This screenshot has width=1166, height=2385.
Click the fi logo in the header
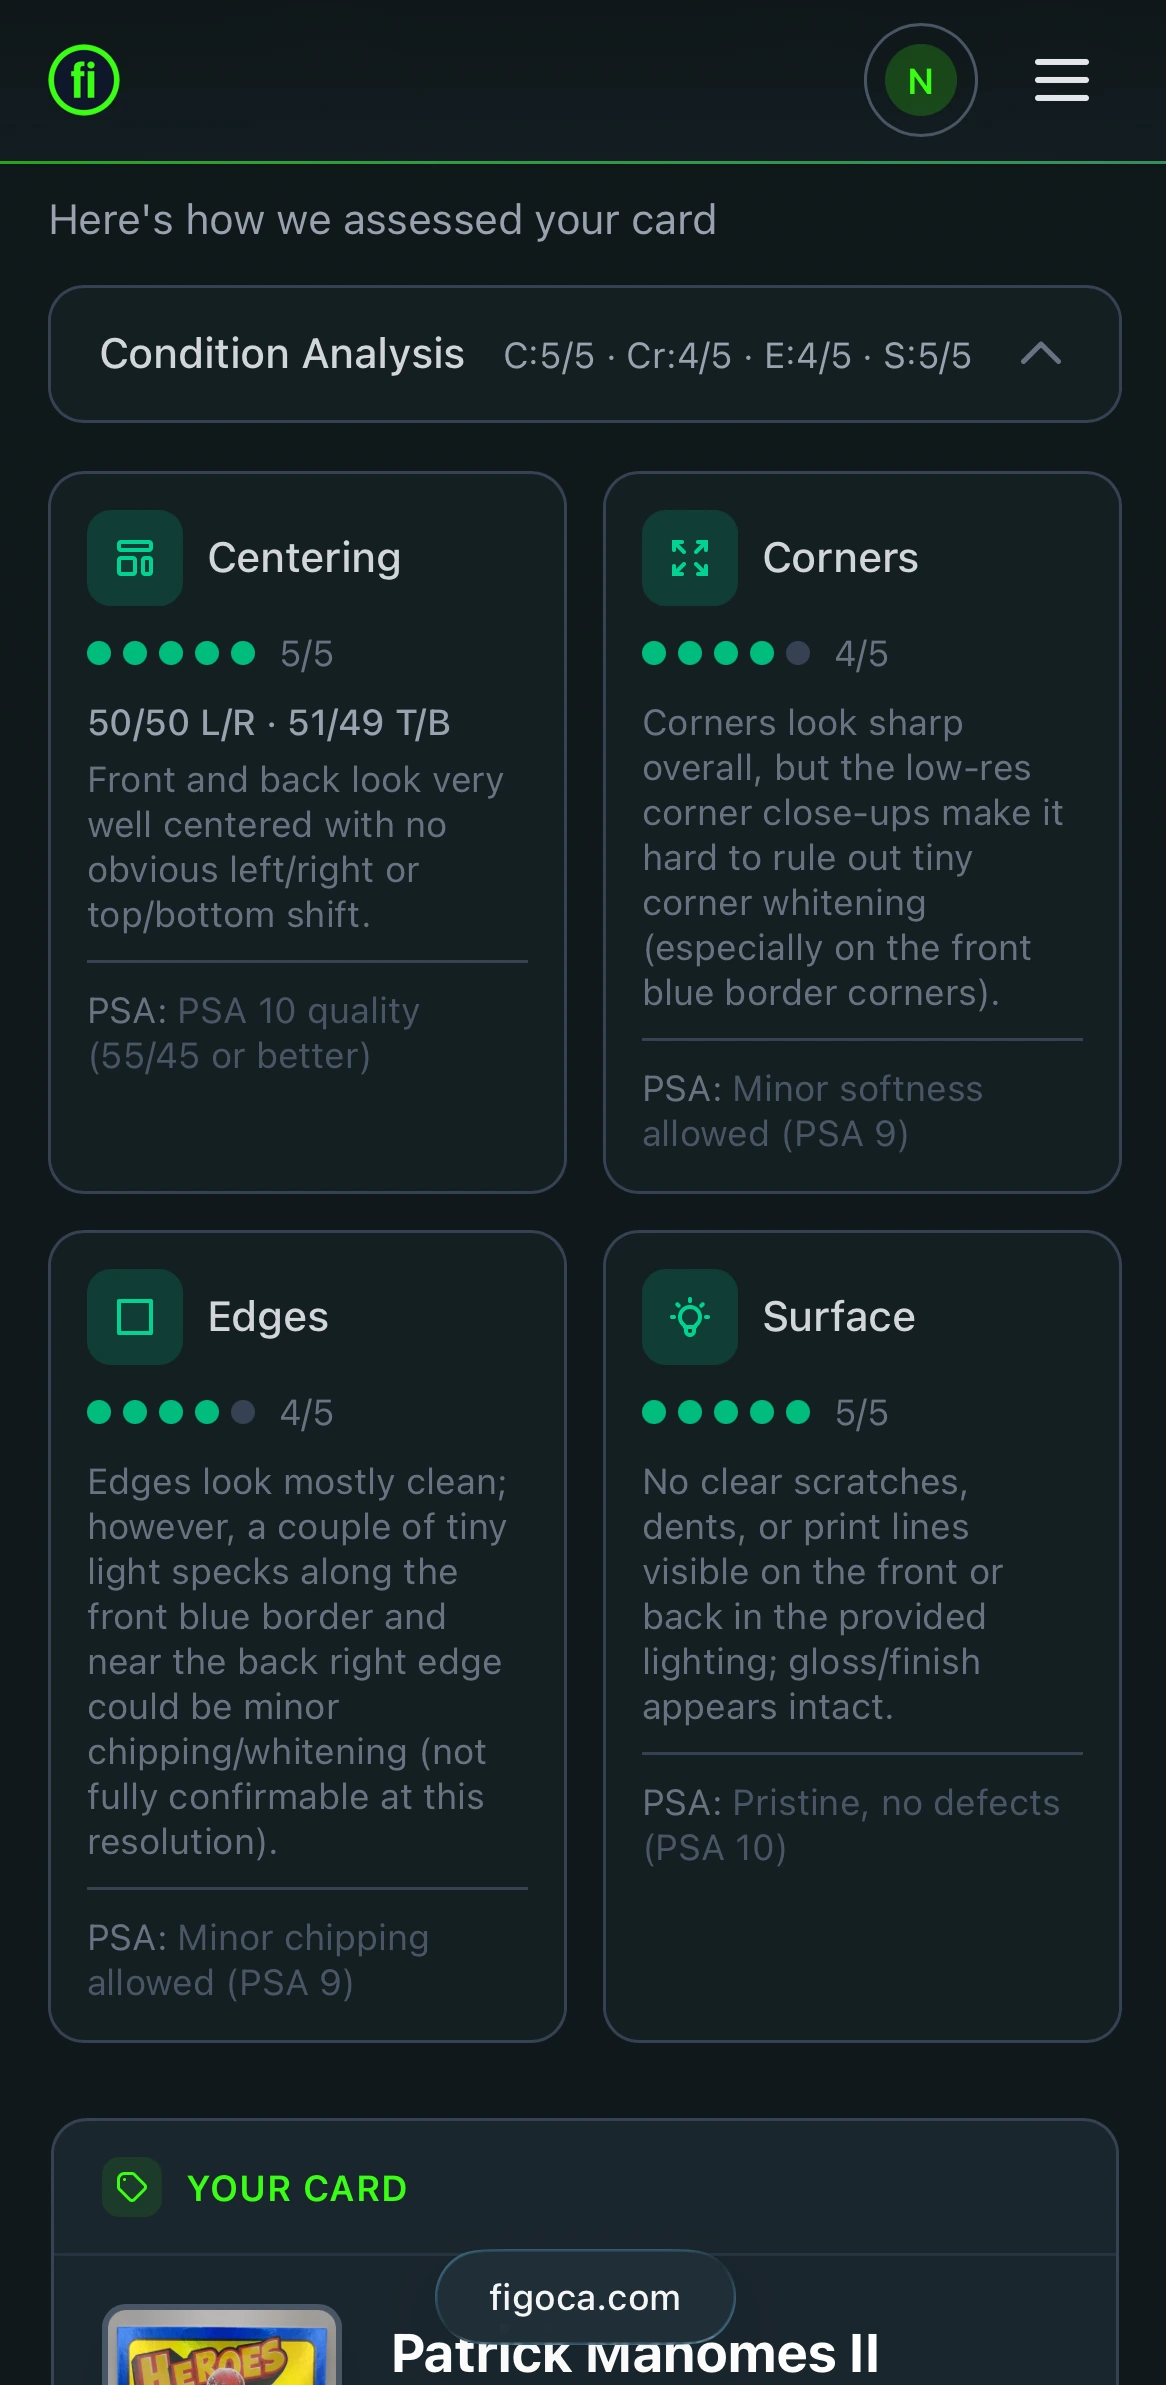[x=83, y=80]
